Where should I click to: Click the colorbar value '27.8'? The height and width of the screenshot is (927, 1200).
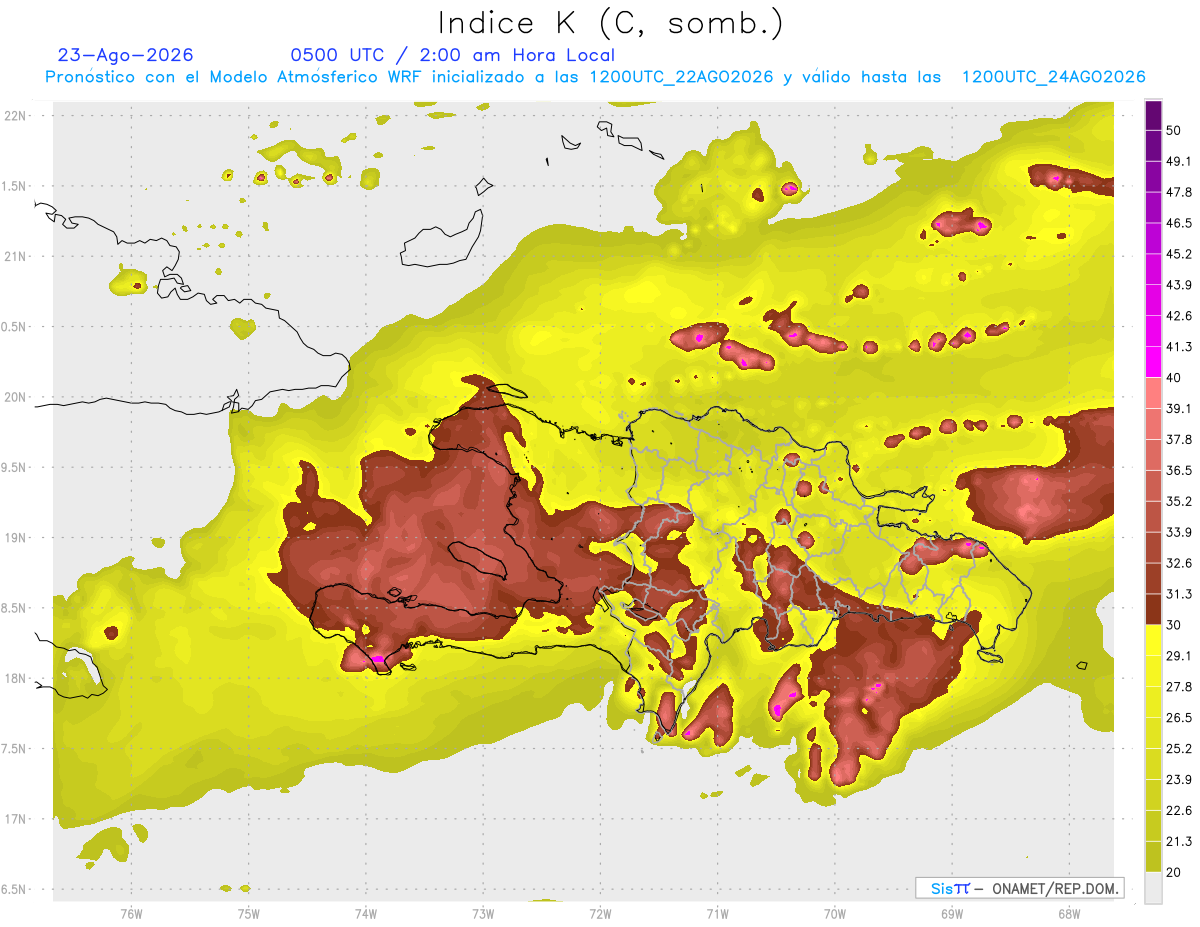(x=1178, y=686)
